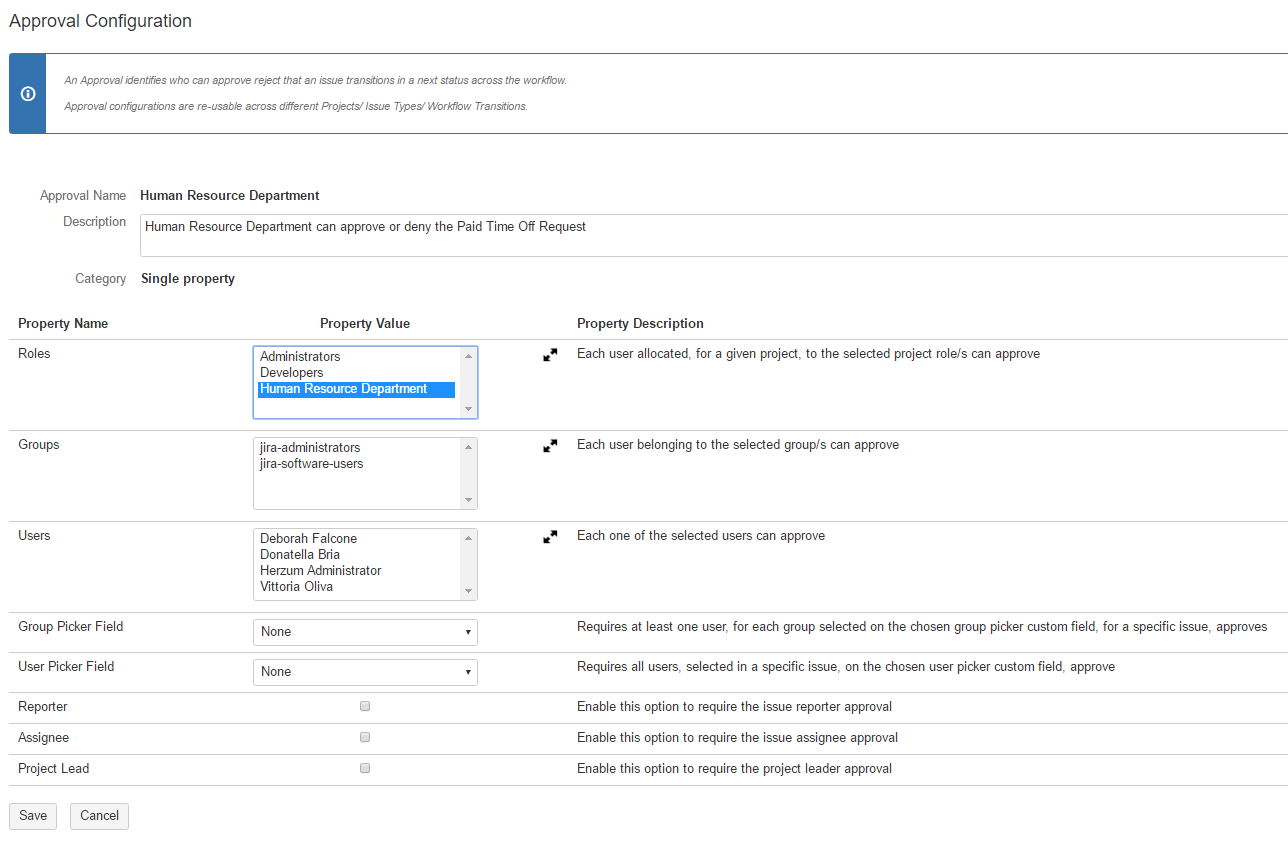Select Administrators in the Roles list

tap(300, 357)
